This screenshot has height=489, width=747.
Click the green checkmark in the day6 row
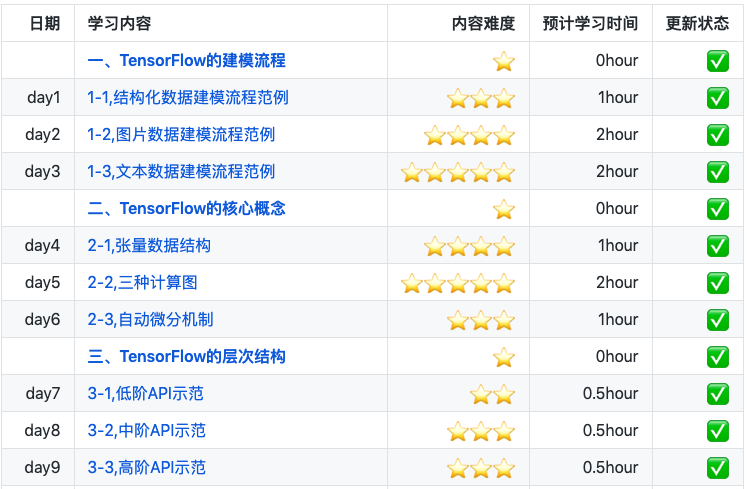pos(718,320)
